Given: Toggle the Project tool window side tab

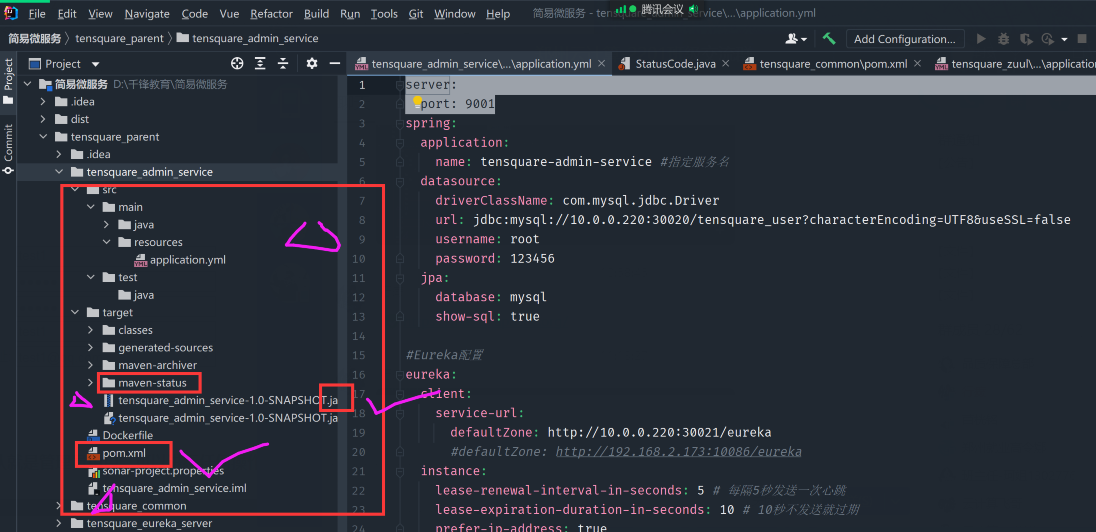Looking at the screenshot, I should pyautogui.click(x=8, y=81).
